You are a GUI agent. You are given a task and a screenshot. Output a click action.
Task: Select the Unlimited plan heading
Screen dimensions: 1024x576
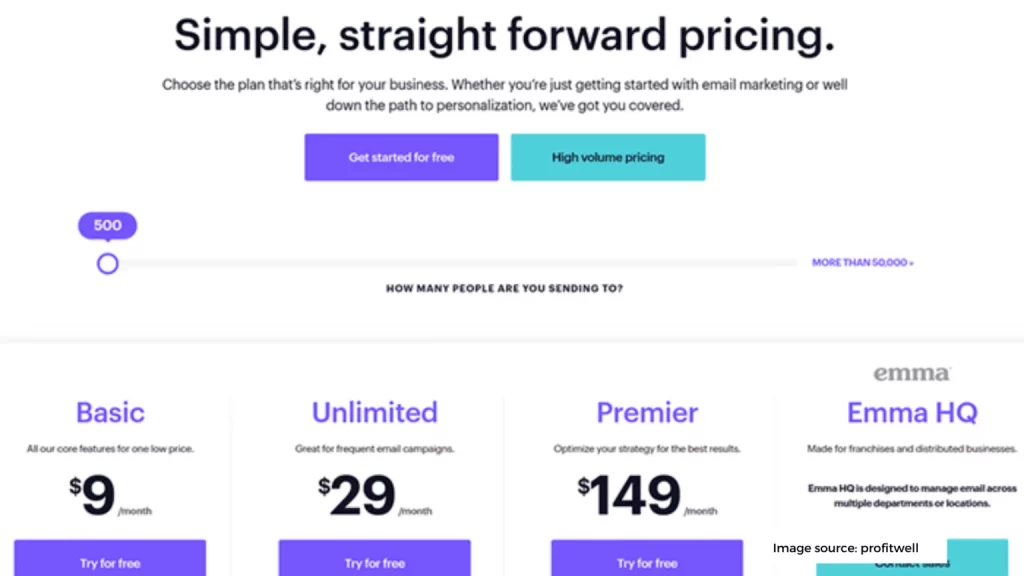(374, 413)
